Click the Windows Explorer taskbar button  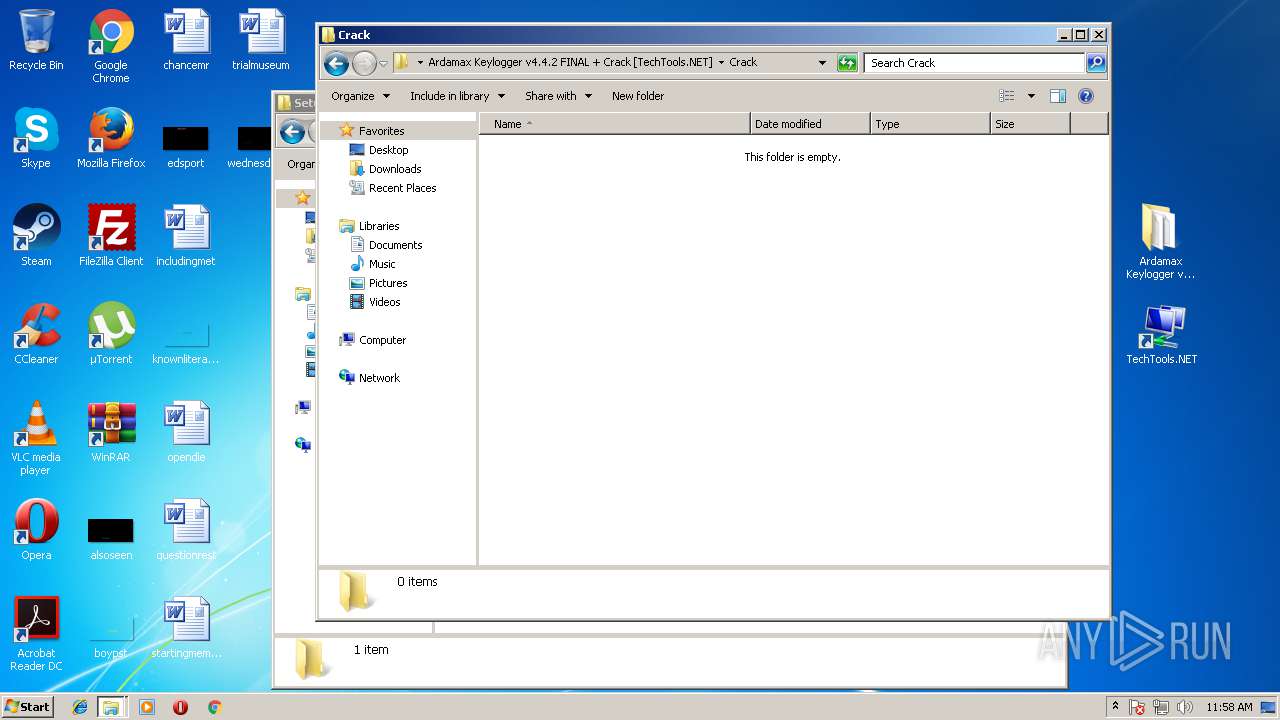[111, 707]
